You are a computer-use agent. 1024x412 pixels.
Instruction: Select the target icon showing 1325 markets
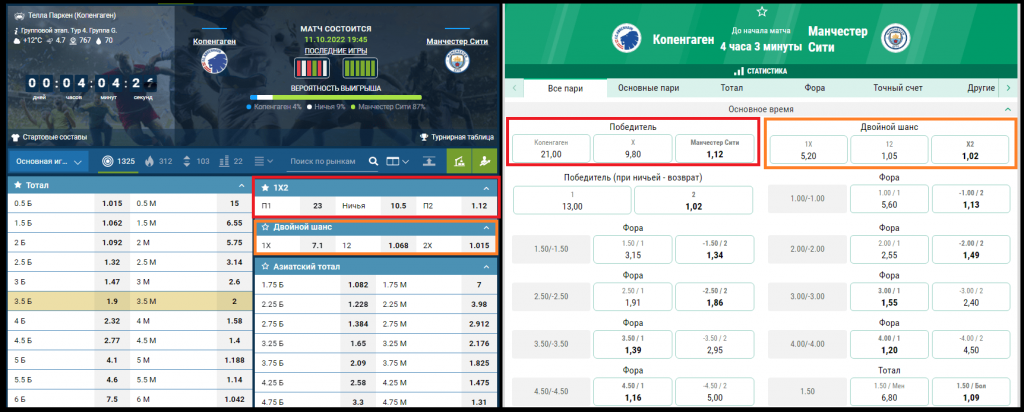coord(109,161)
